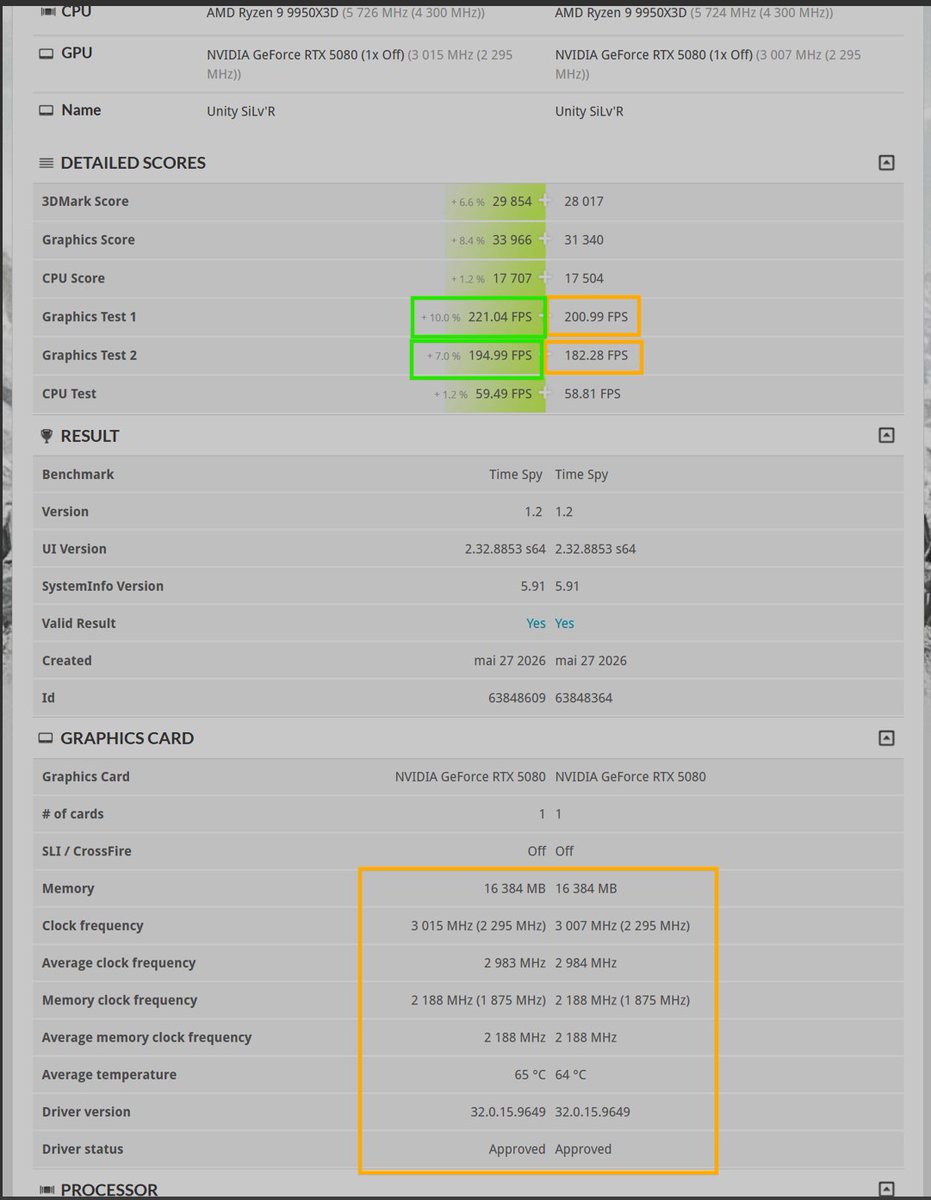The width and height of the screenshot is (931, 1200).
Task: Click the plus marker in CPU Score row
Action: 544,277
